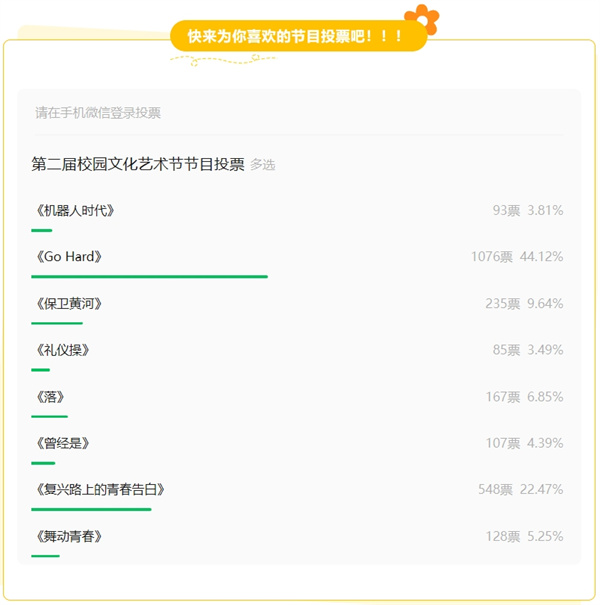The height and width of the screenshot is (605, 600).
Task: Click the 128票 5.25% vote count
Action: tap(524, 536)
